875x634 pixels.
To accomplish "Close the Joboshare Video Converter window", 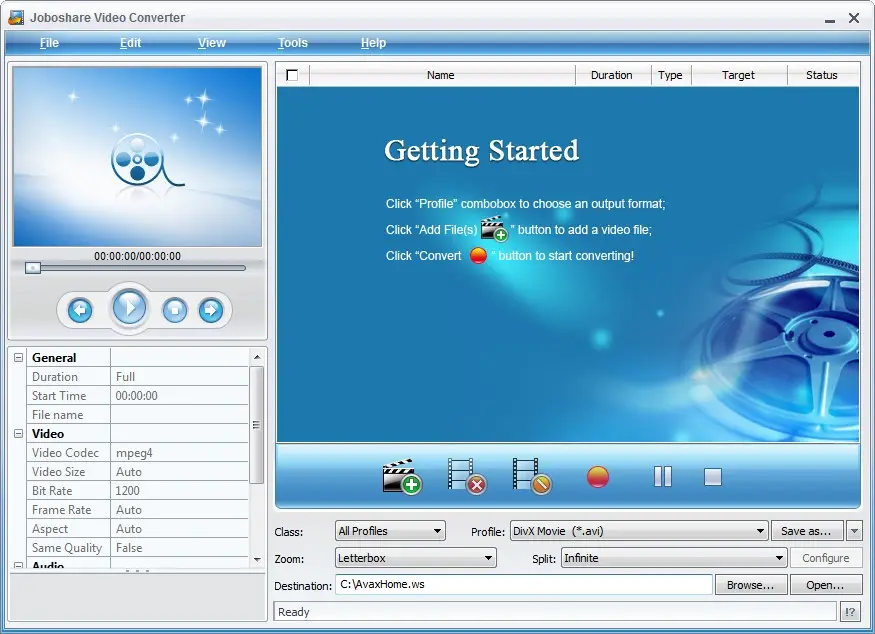I will coord(854,18).
